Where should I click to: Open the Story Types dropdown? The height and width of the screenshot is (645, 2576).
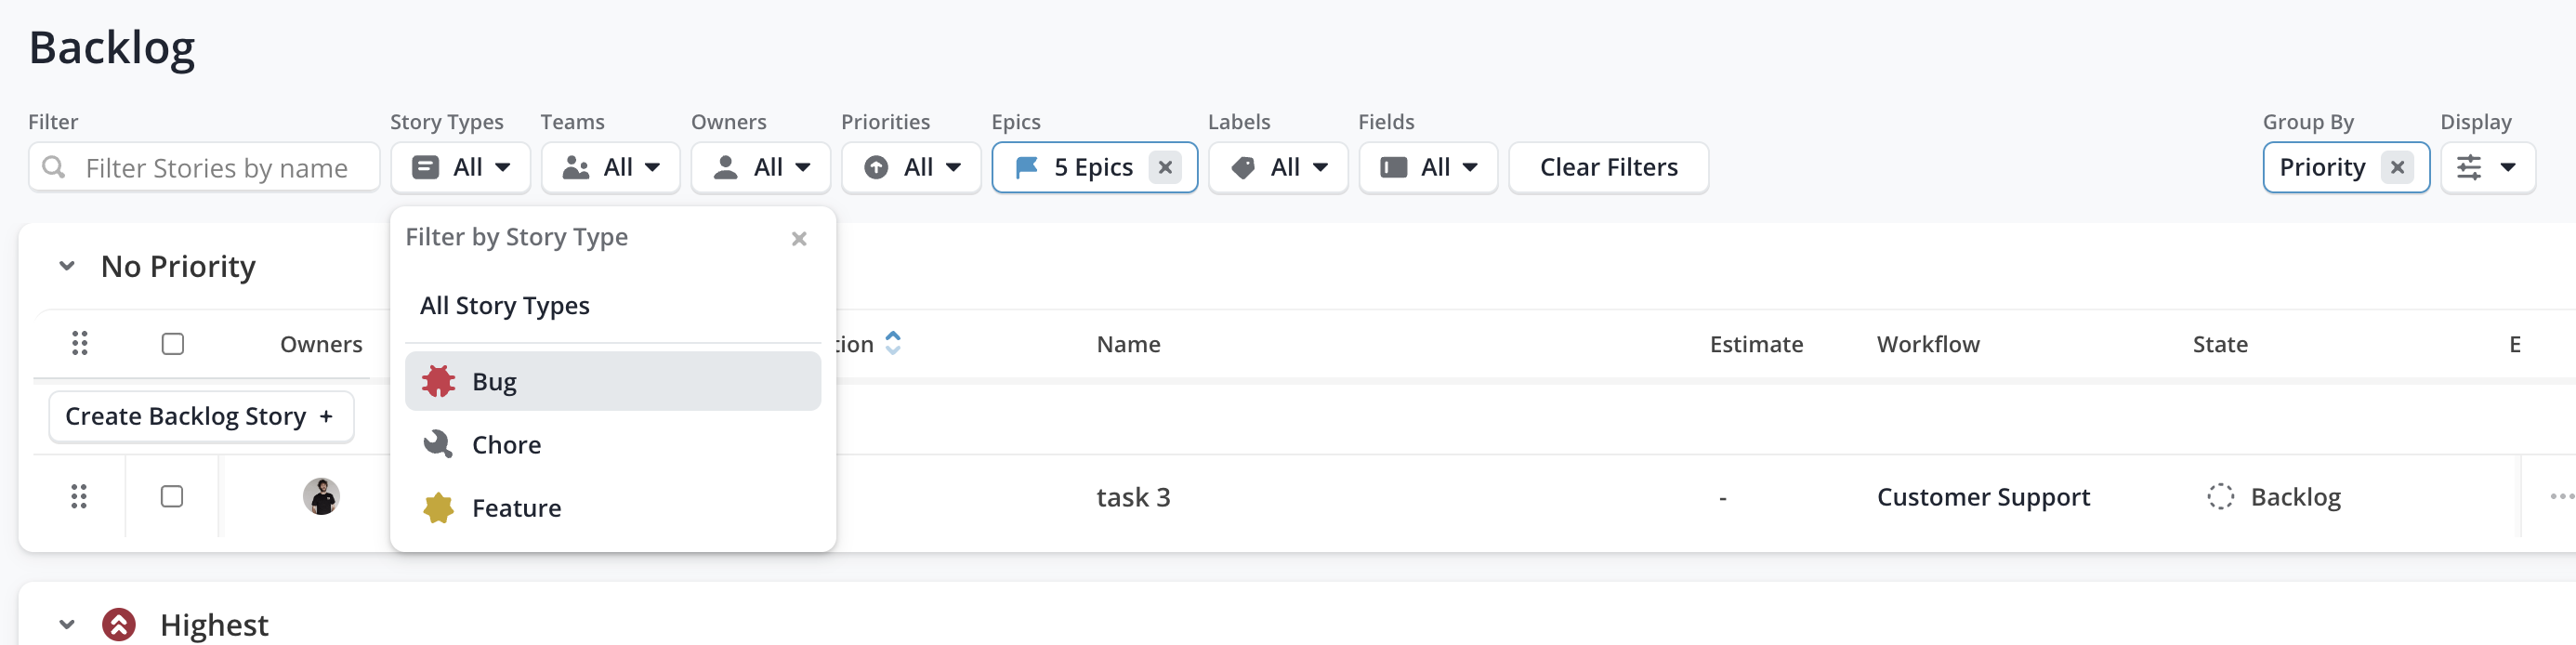pyautogui.click(x=460, y=167)
